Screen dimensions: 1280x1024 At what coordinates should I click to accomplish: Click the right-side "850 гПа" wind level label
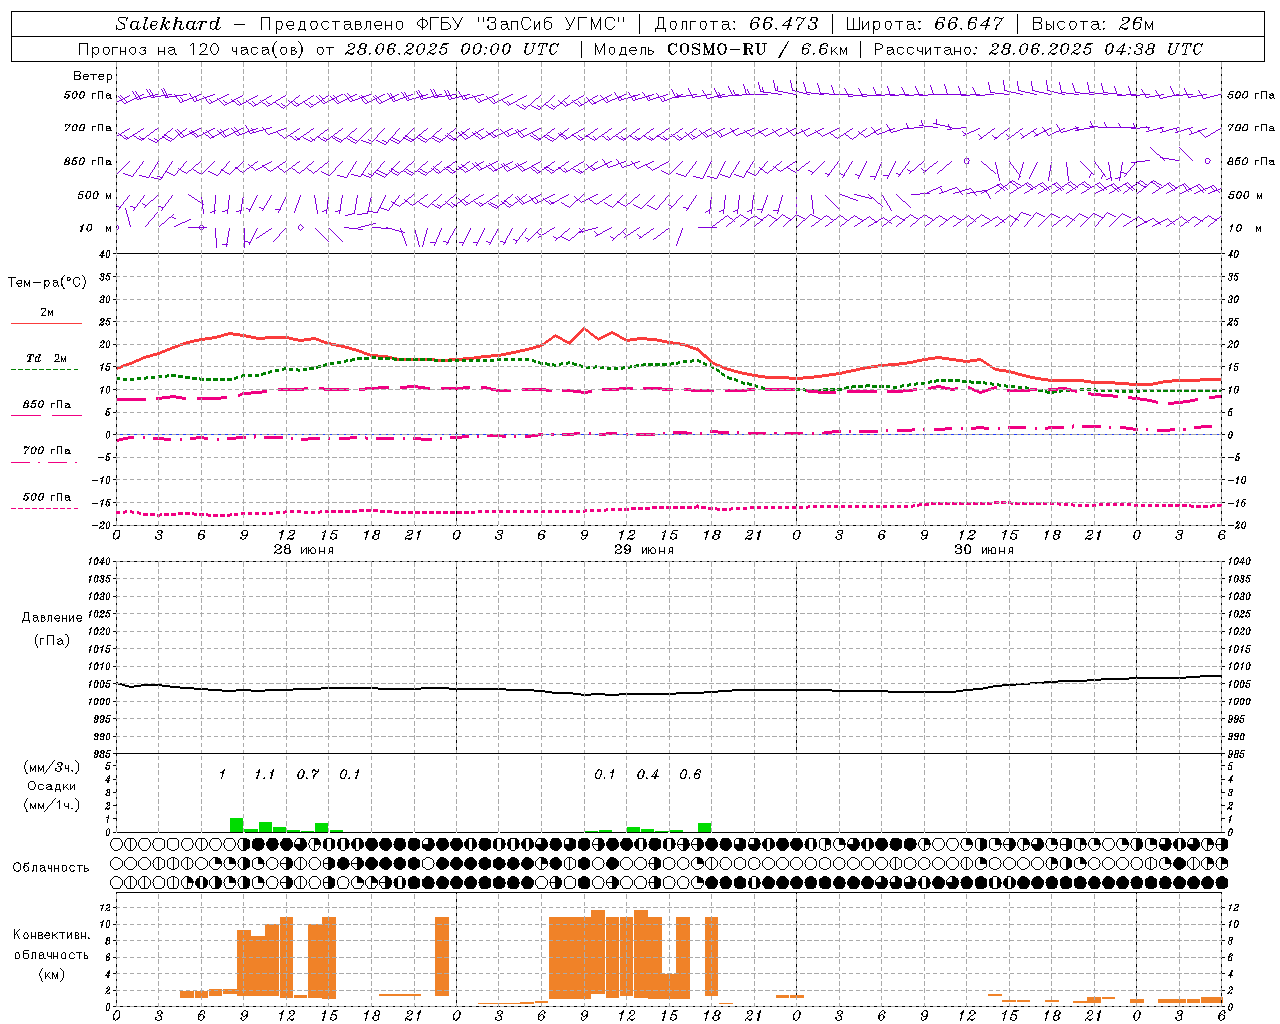point(1251,161)
